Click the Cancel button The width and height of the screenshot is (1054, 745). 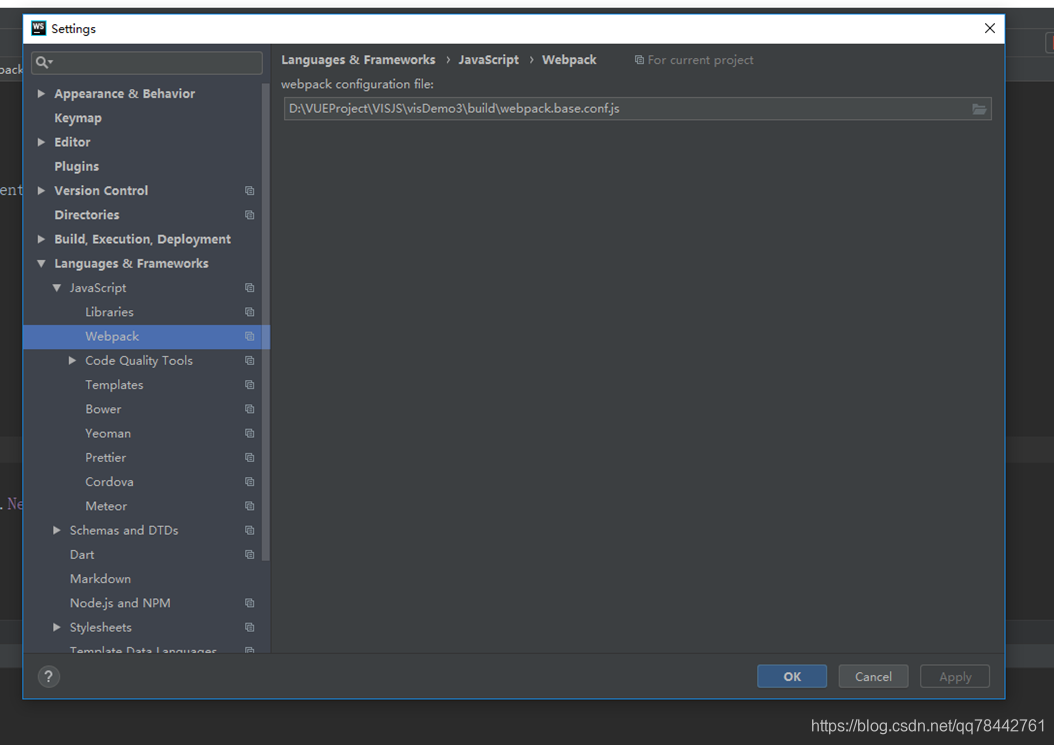tap(873, 676)
